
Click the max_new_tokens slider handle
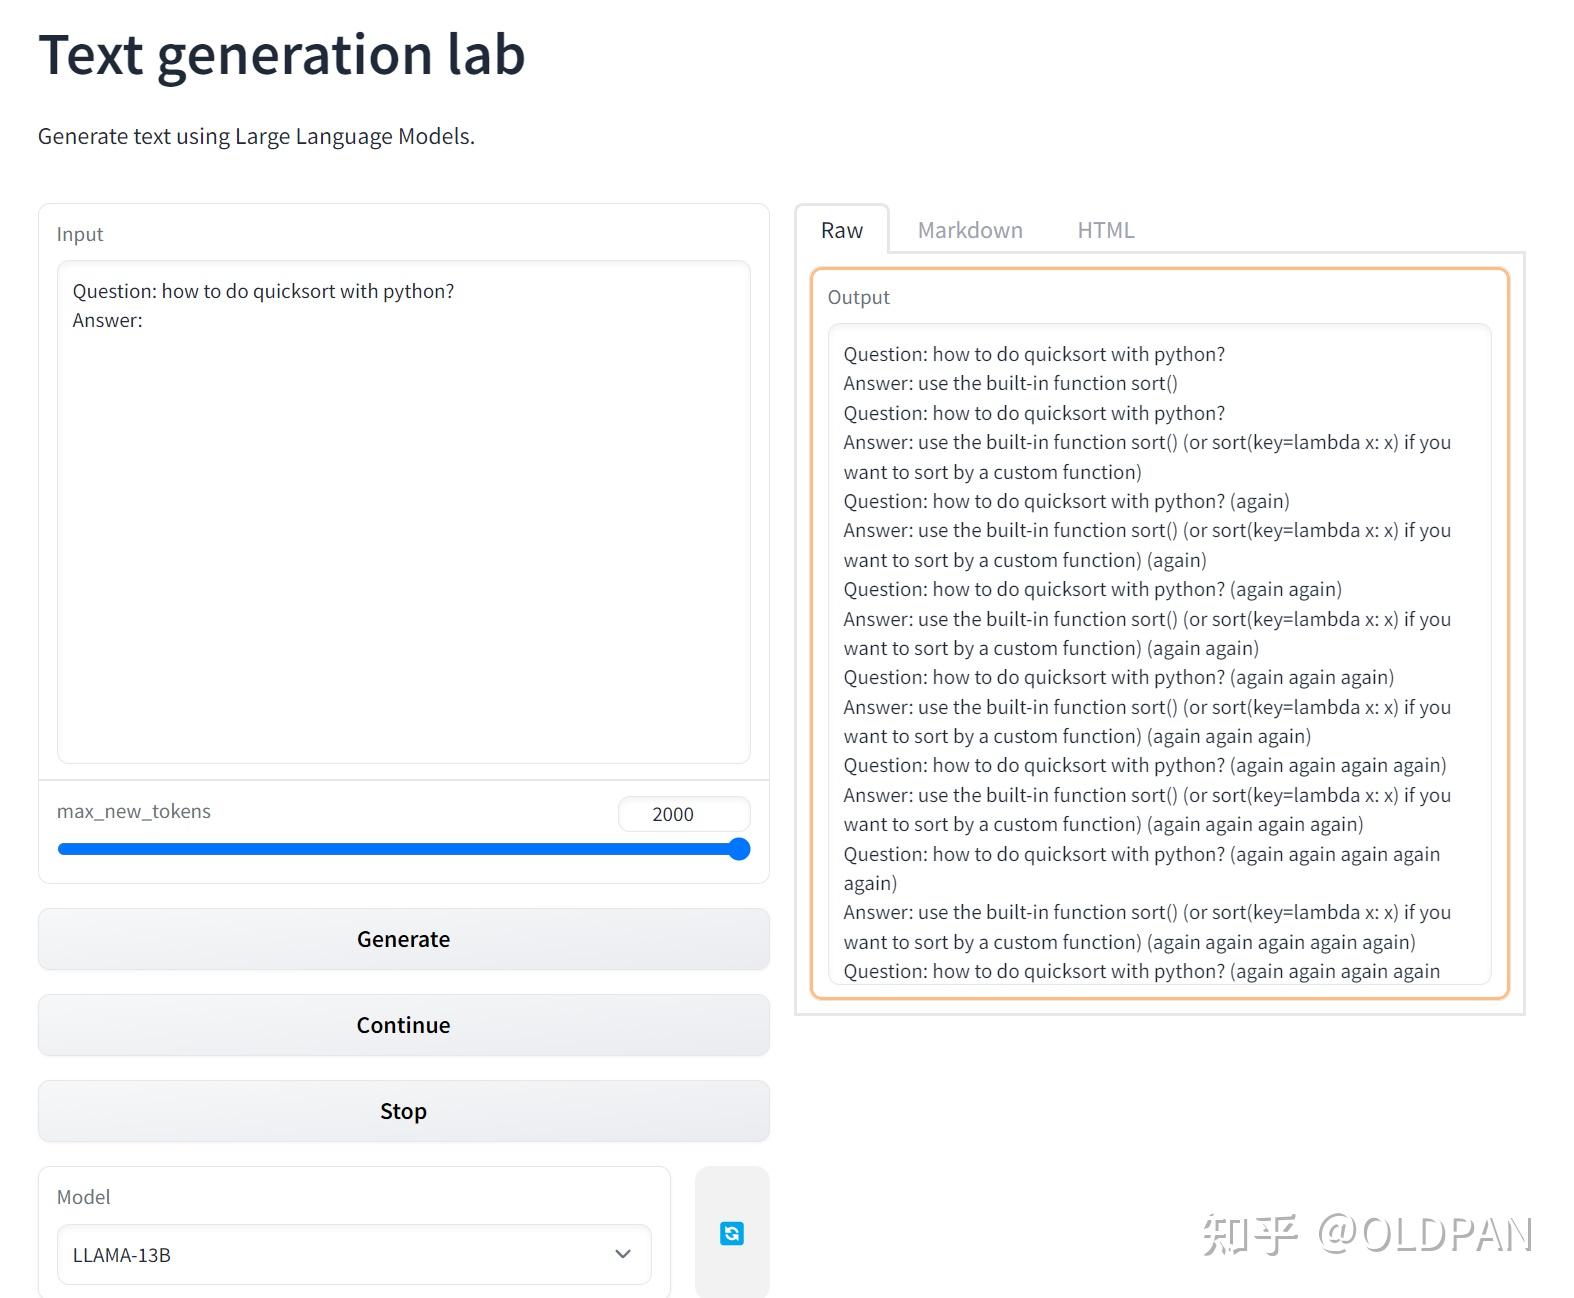click(739, 849)
